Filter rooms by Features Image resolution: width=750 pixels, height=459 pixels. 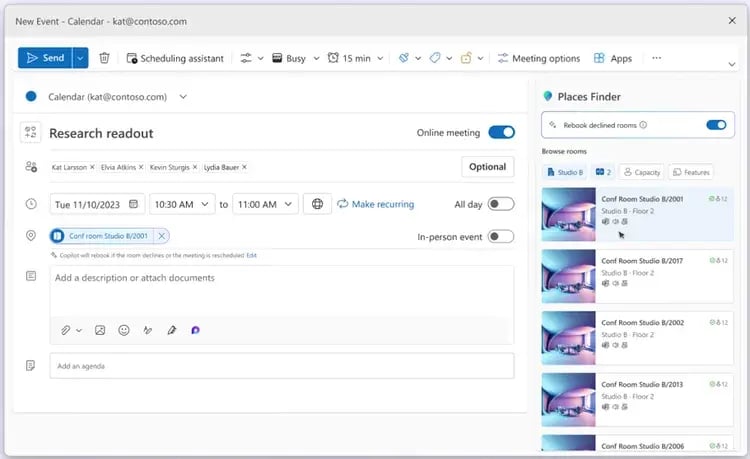pos(691,172)
